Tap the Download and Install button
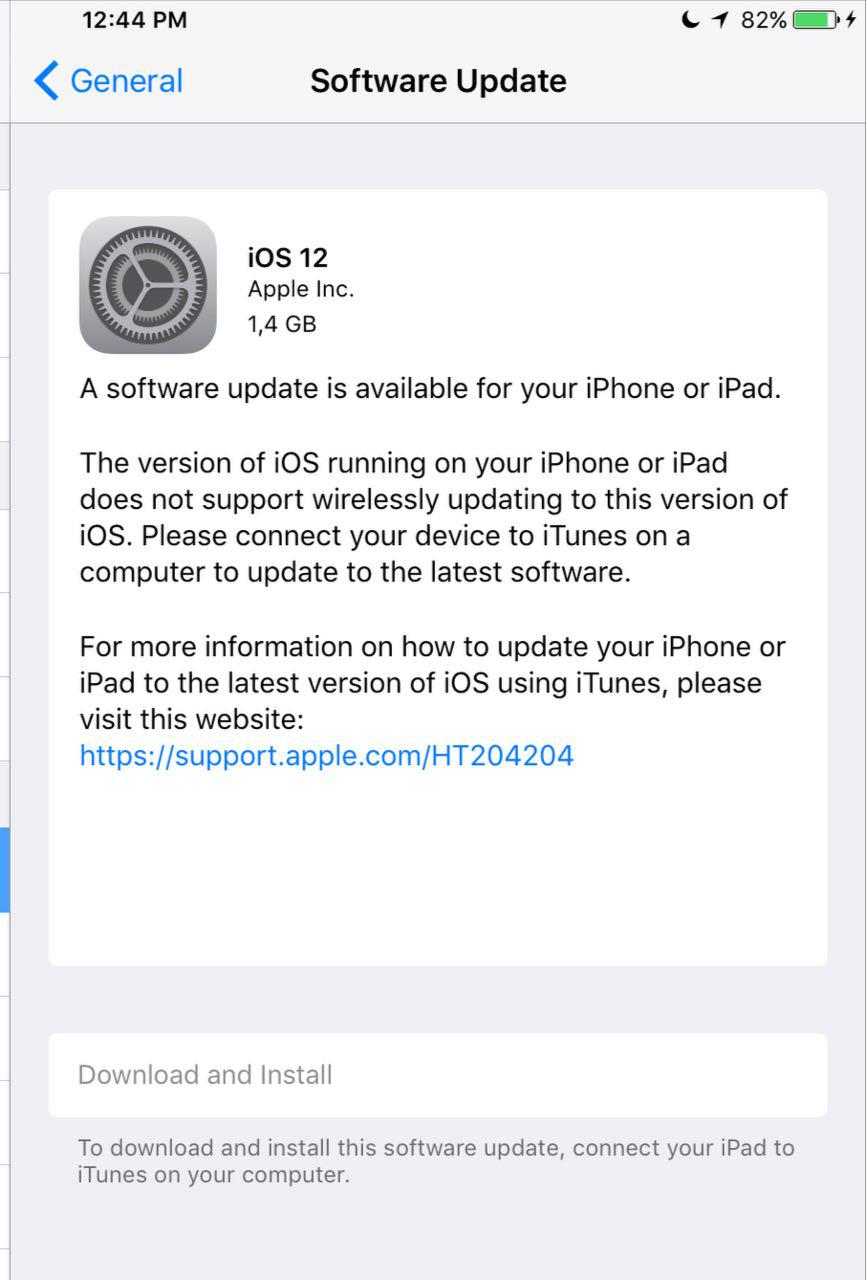Image resolution: width=866 pixels, height=1280 pixels. coord(438,1075)
